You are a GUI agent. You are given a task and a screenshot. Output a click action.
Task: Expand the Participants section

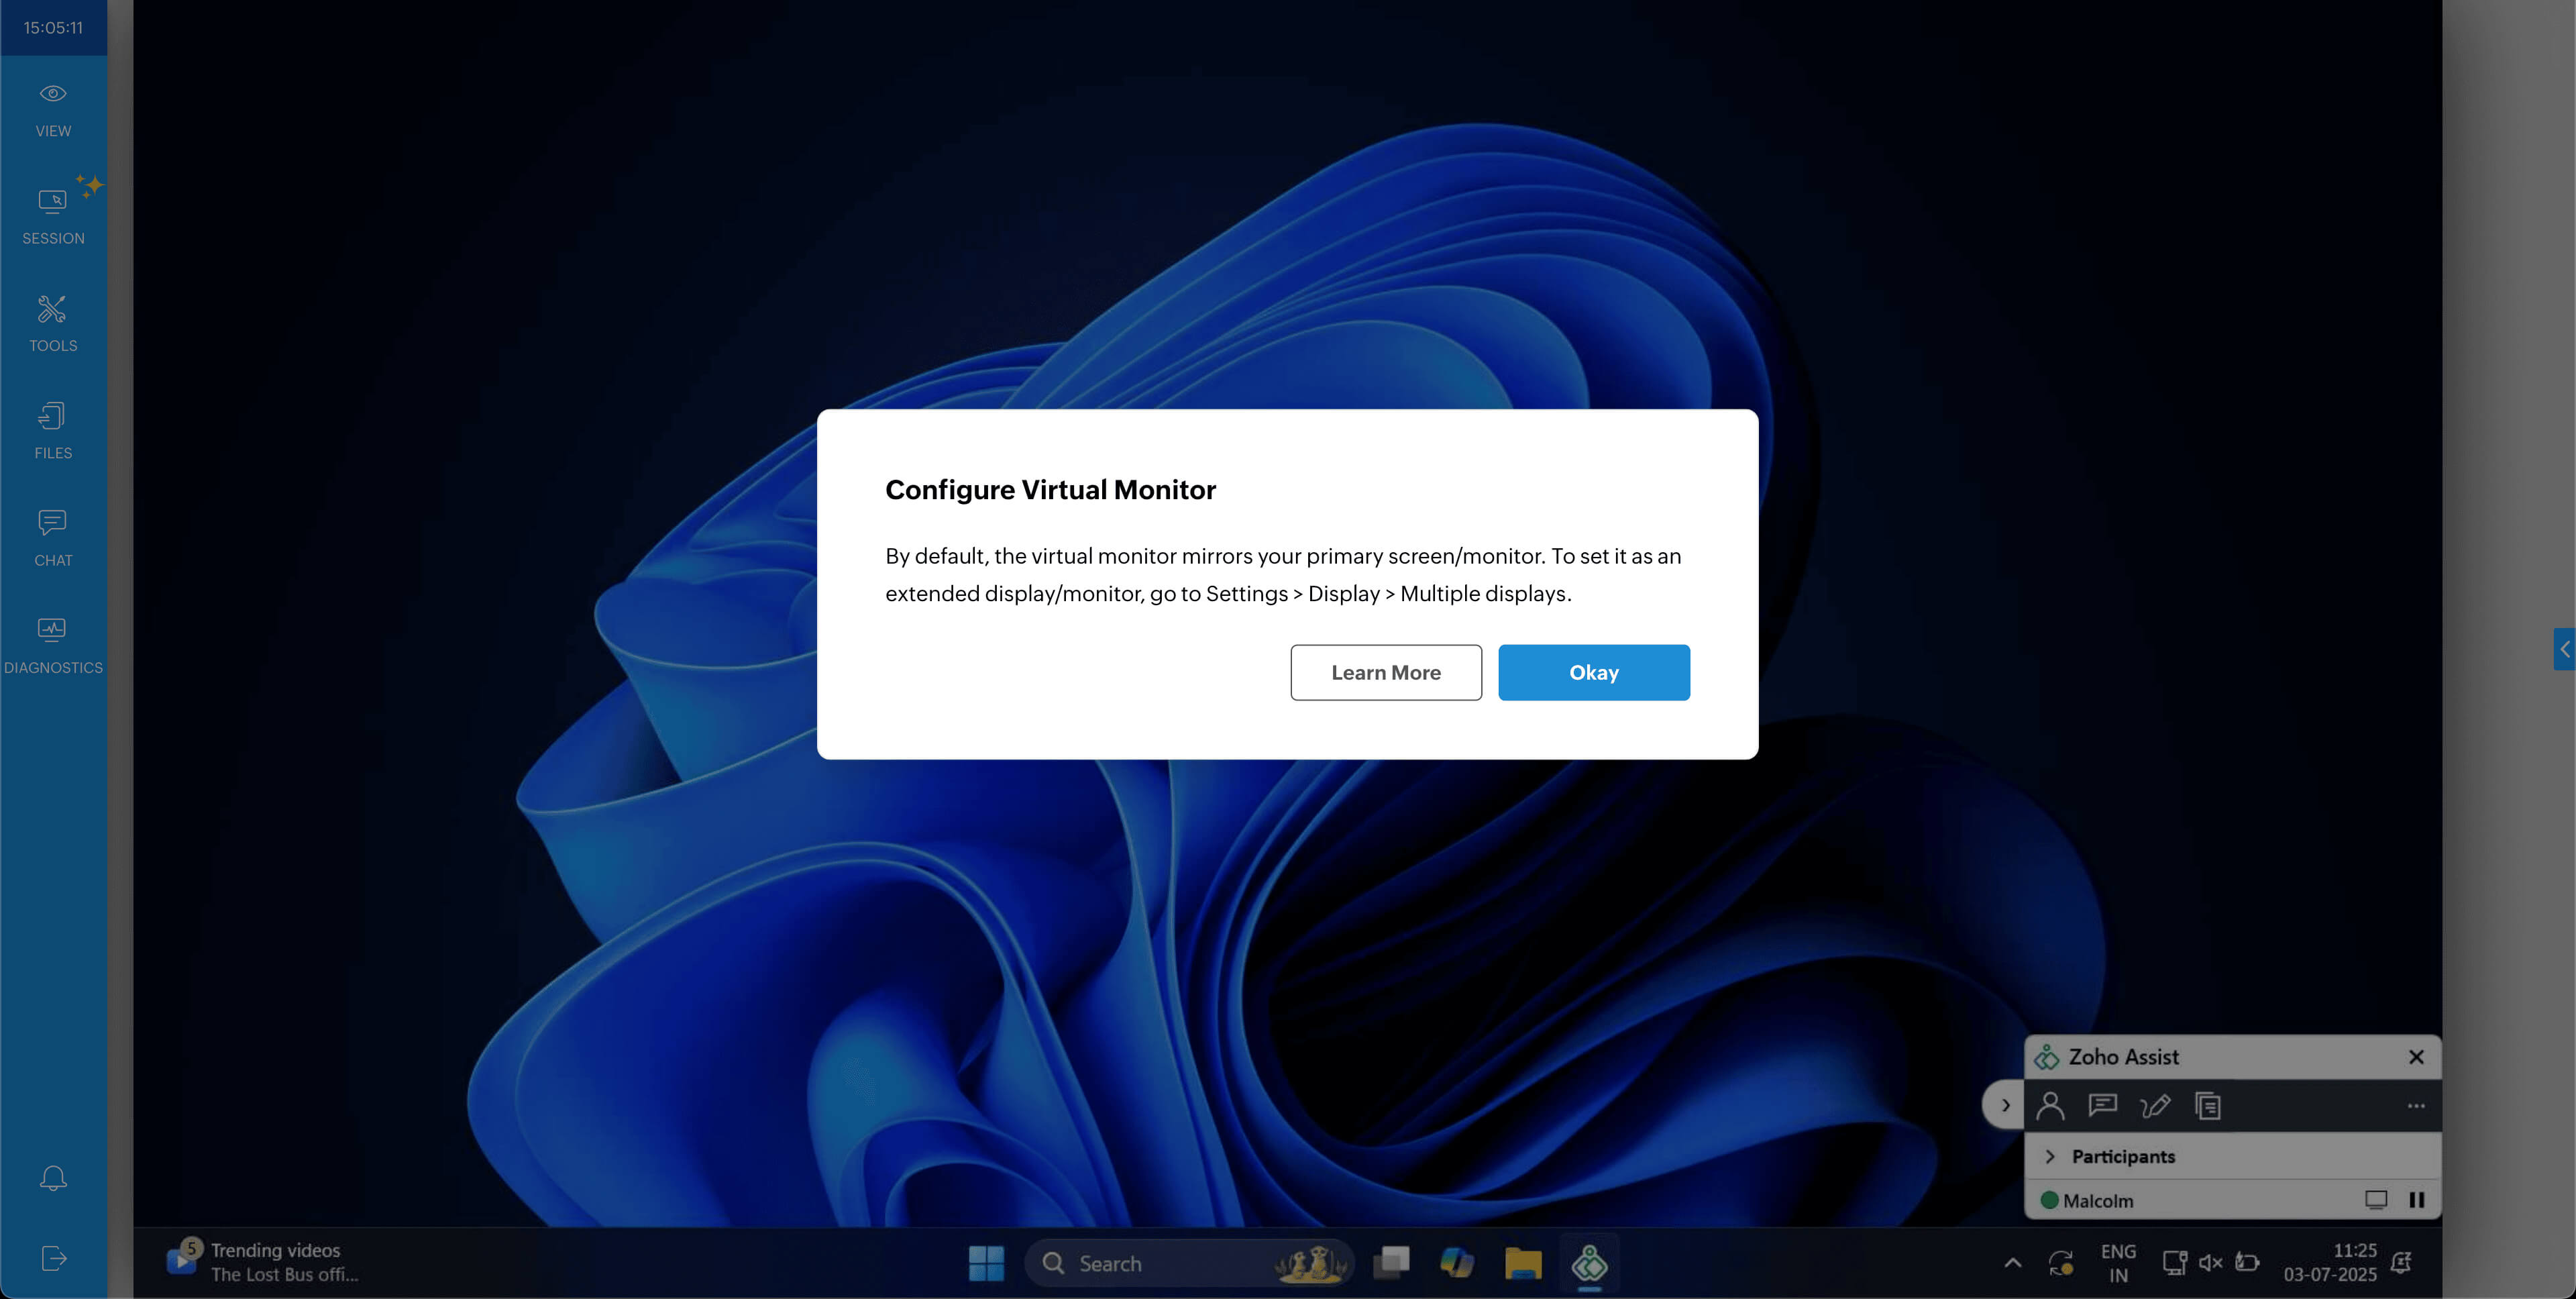2050,1156
